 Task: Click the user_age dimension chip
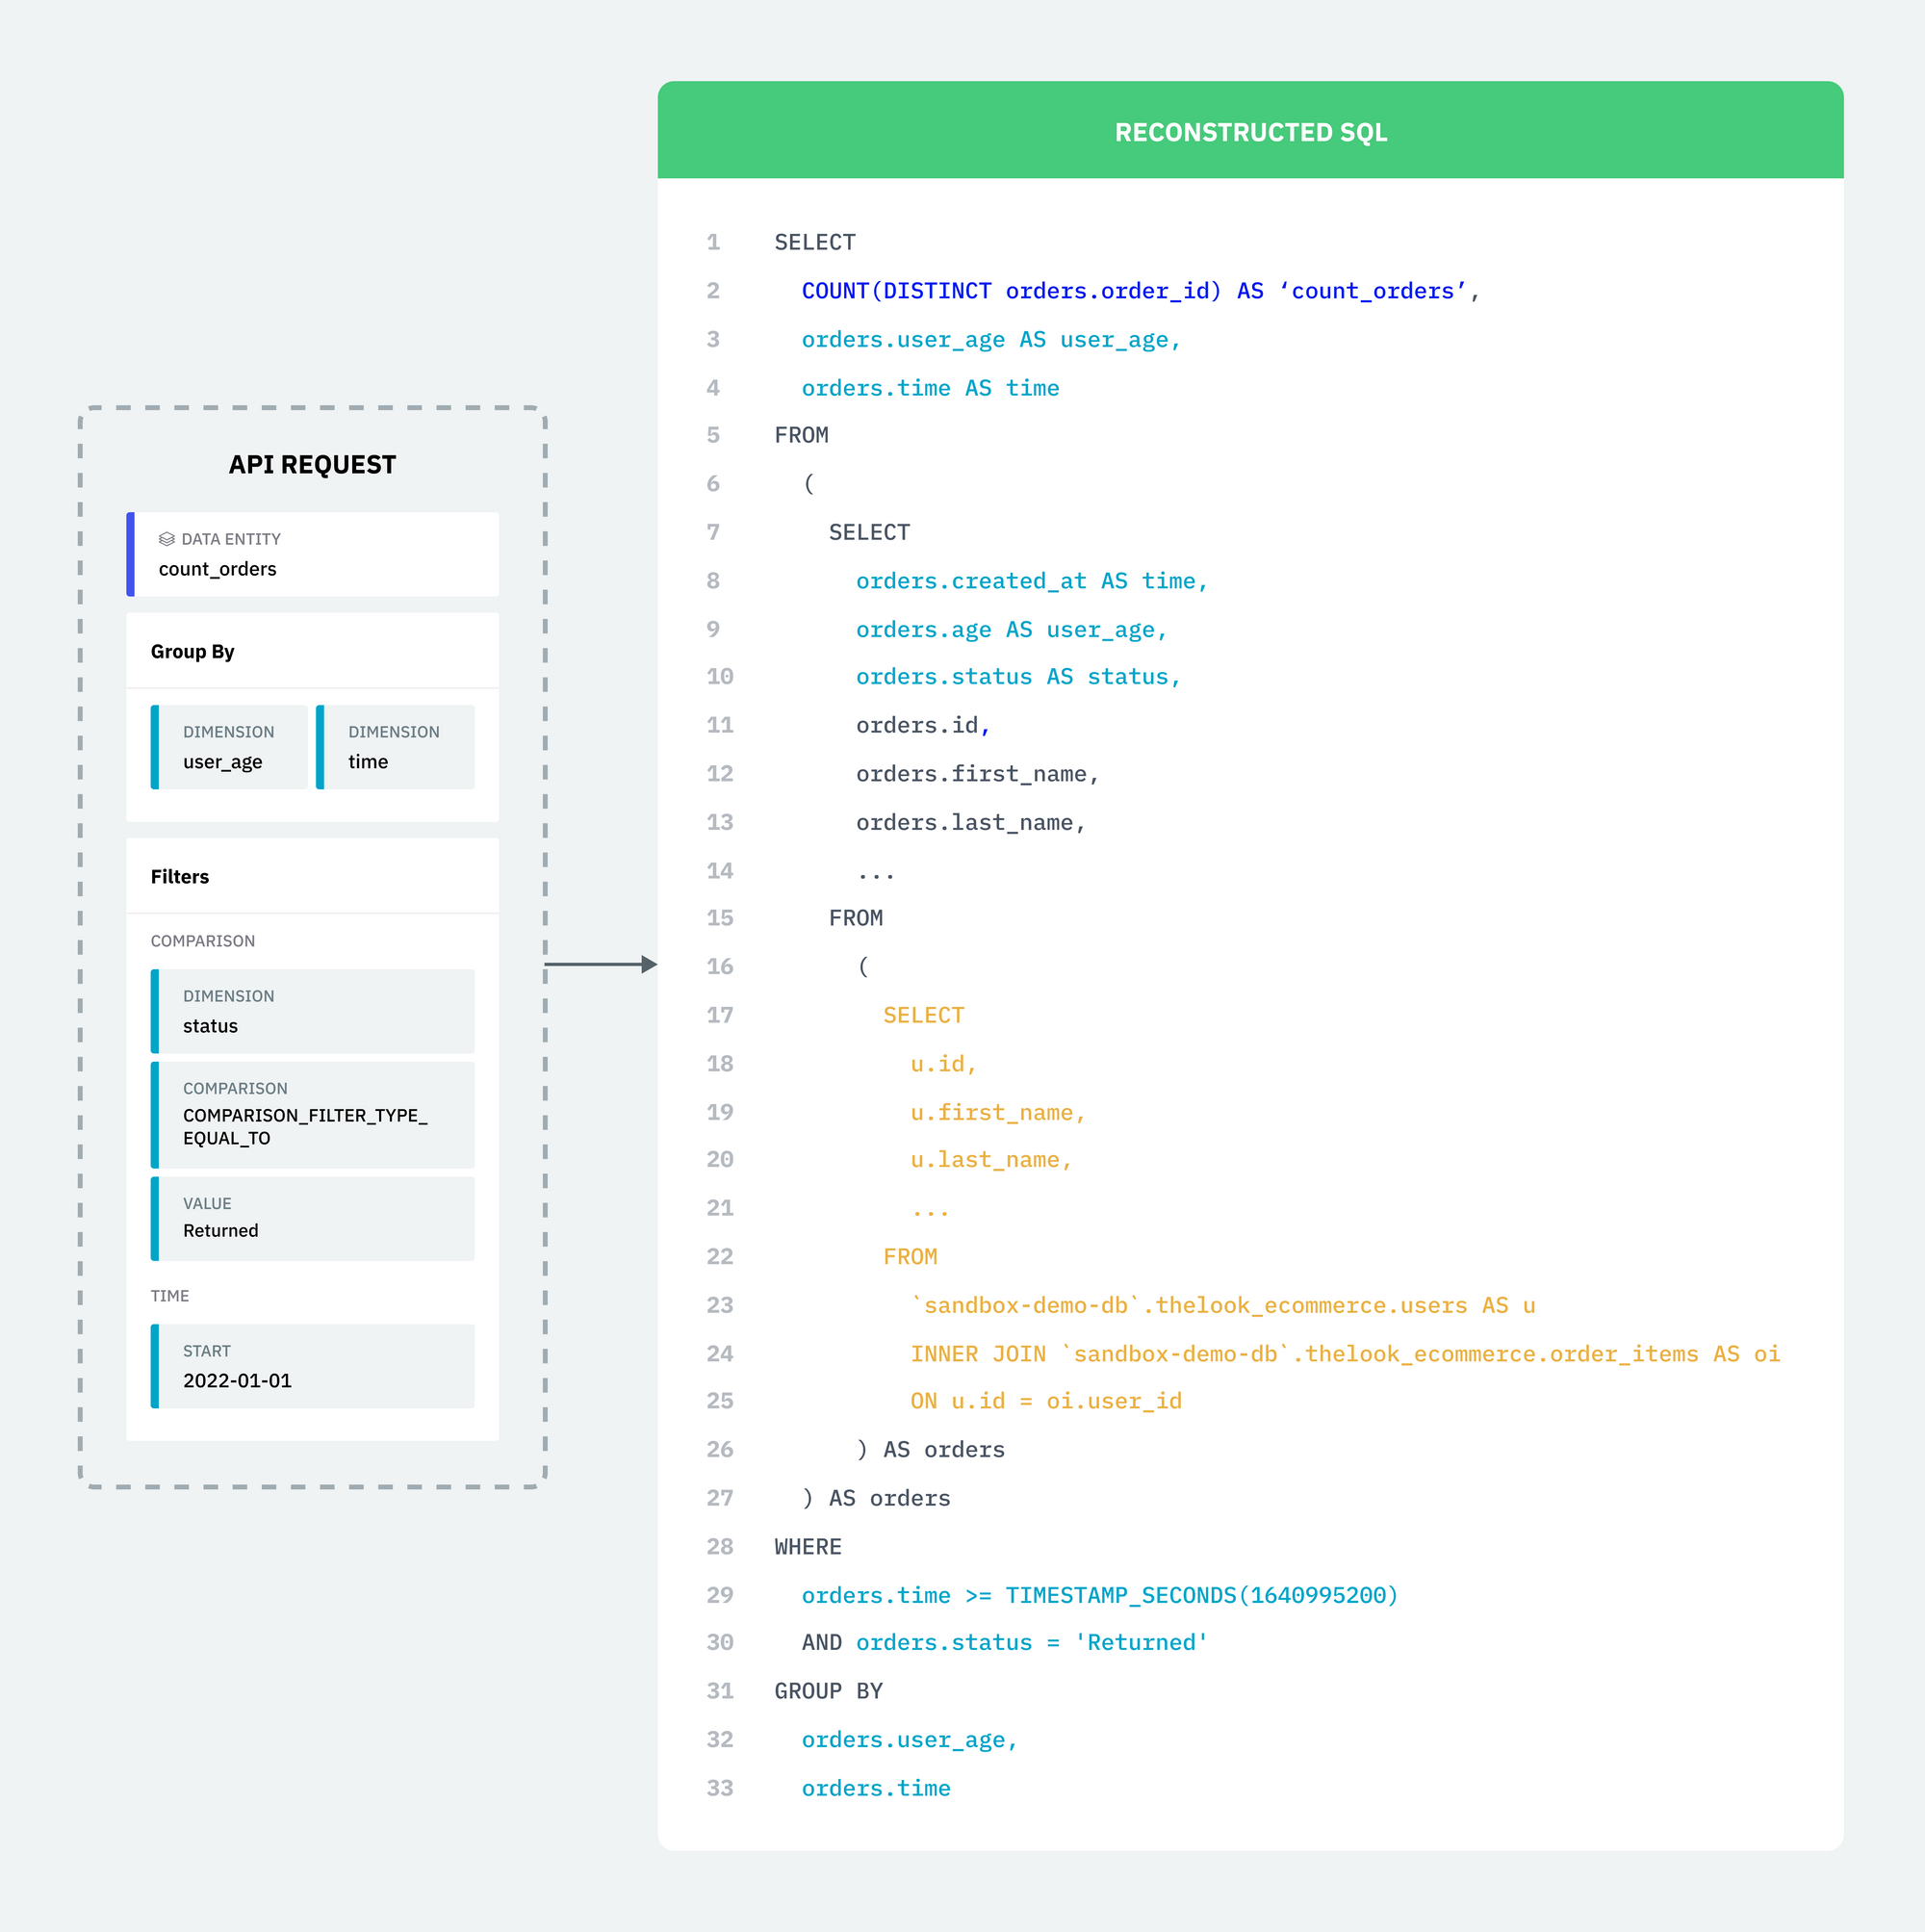231,748
